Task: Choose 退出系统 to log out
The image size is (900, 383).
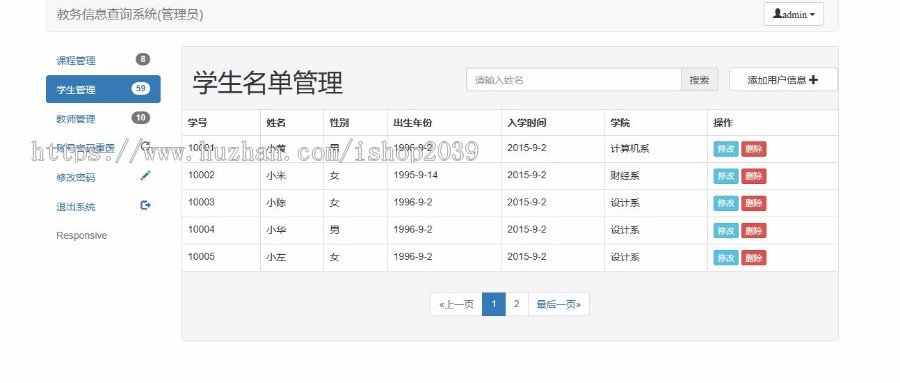Action: pyautogui.click(x=103, y=207)
